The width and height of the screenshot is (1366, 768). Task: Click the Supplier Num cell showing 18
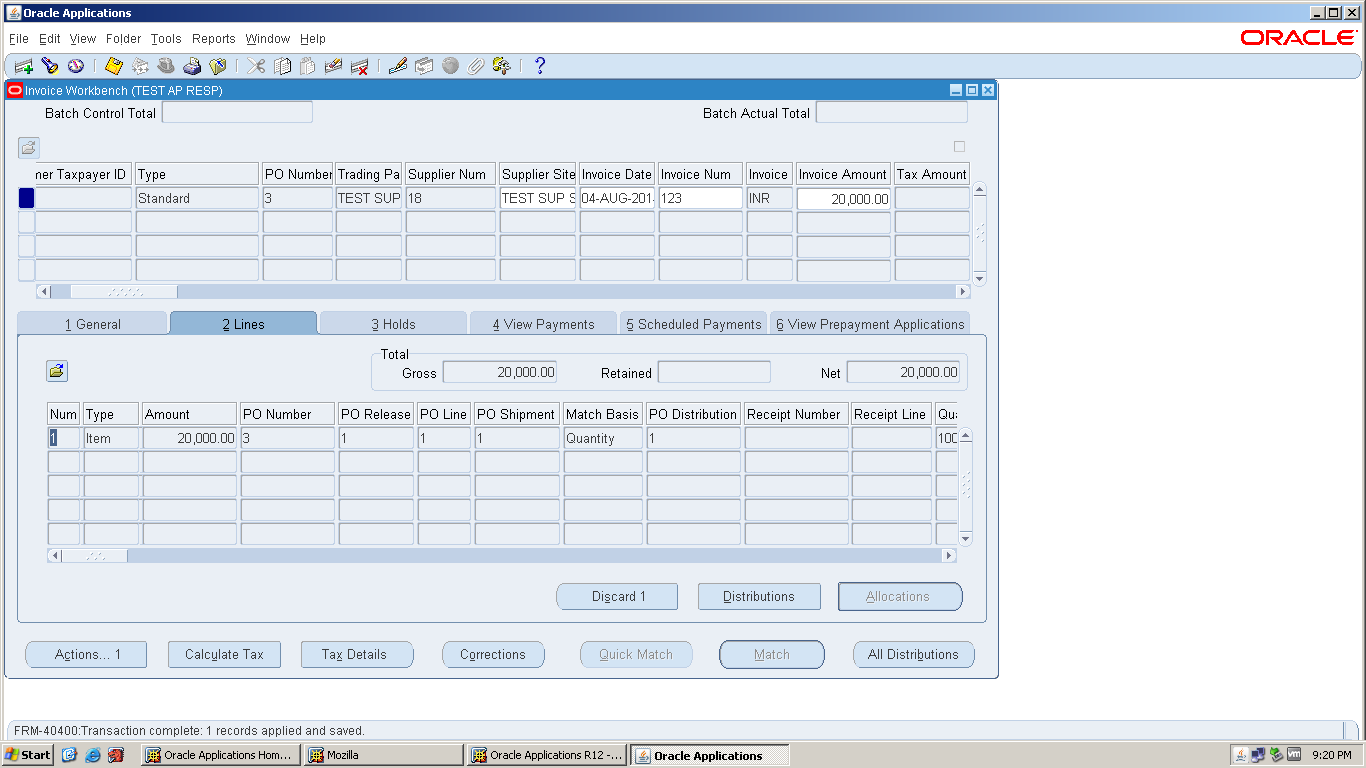coord(450,198)
